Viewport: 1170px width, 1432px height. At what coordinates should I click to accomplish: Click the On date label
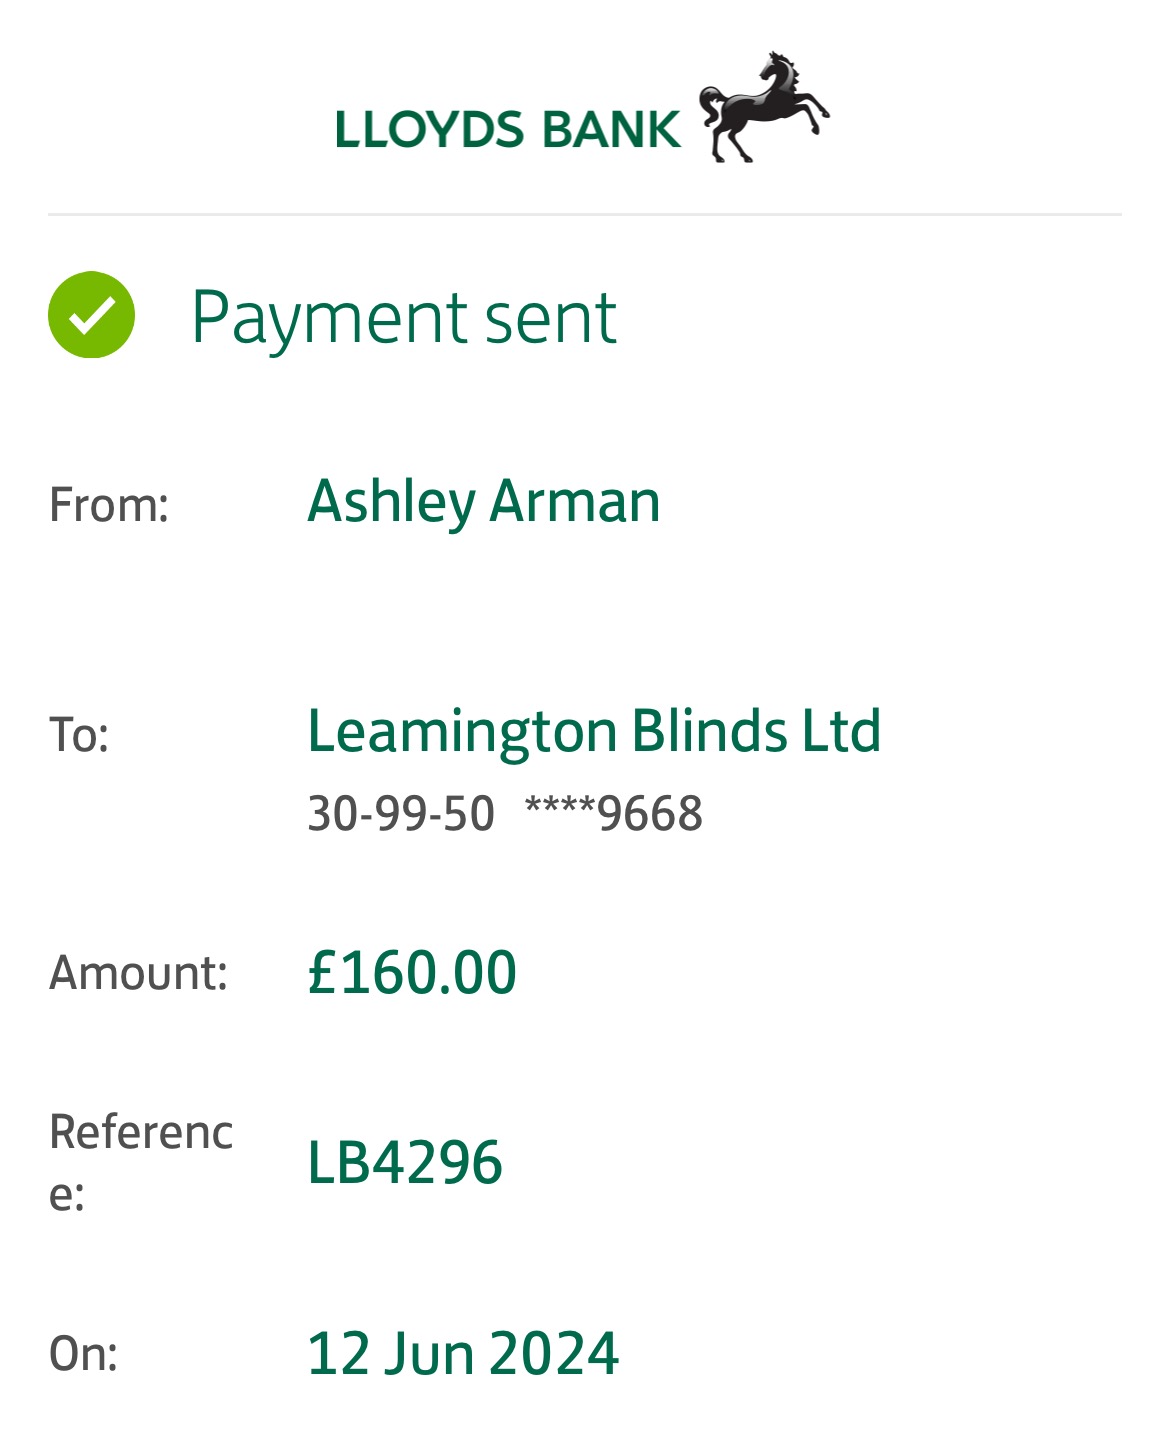83,1354
